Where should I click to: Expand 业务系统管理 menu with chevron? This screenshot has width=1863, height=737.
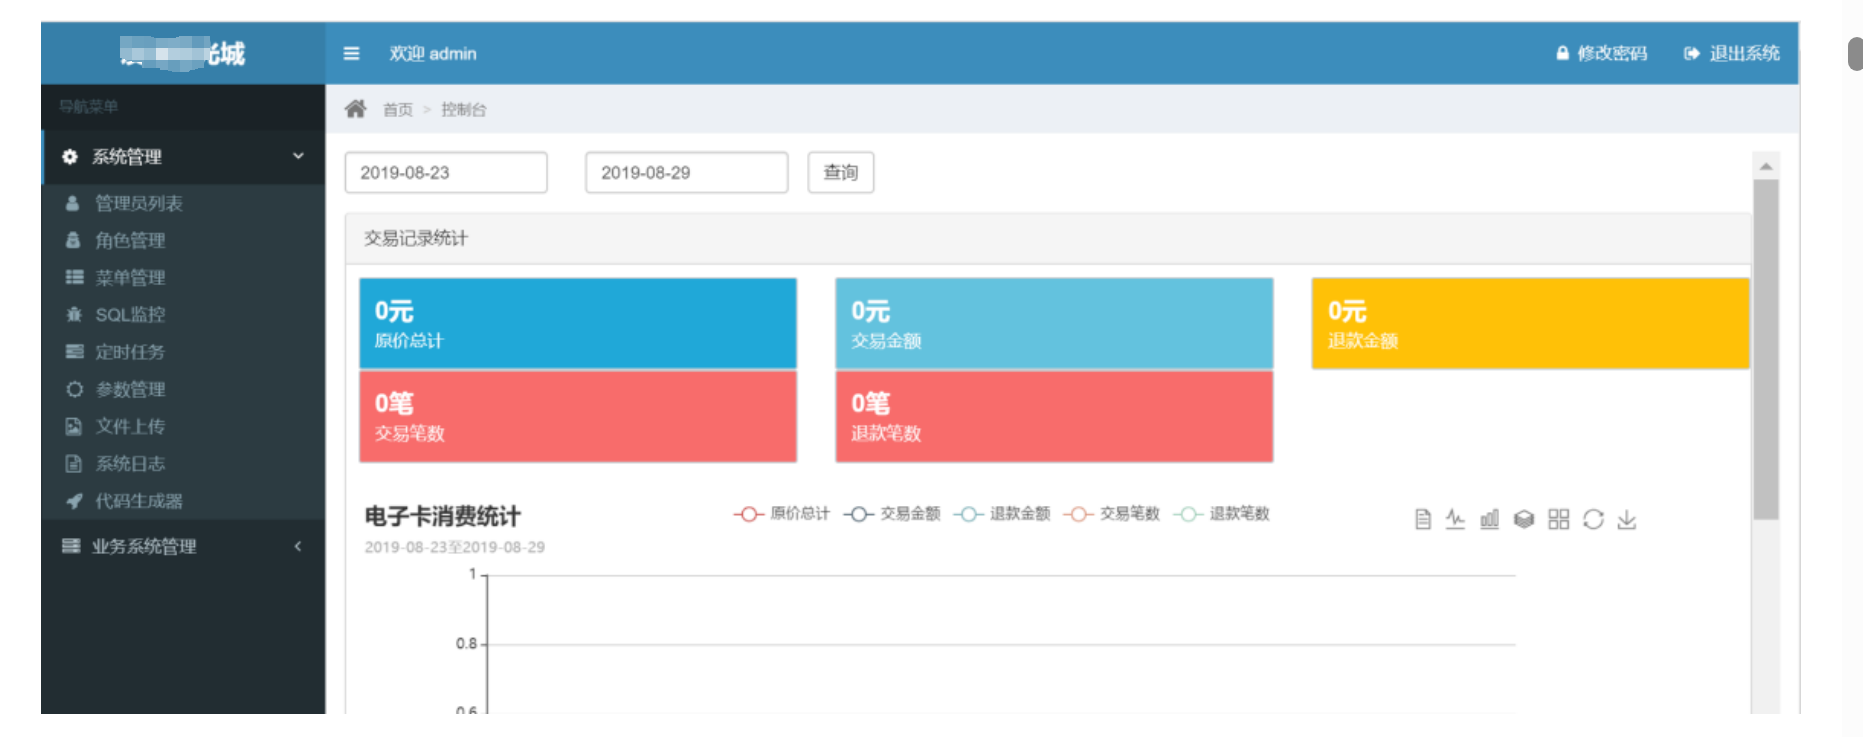(x=298, y=546)
